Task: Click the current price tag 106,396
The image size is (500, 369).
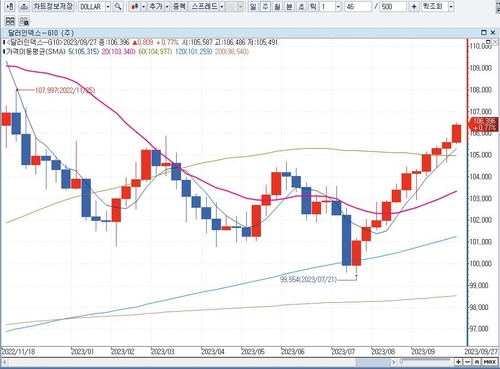Action: 484,124
